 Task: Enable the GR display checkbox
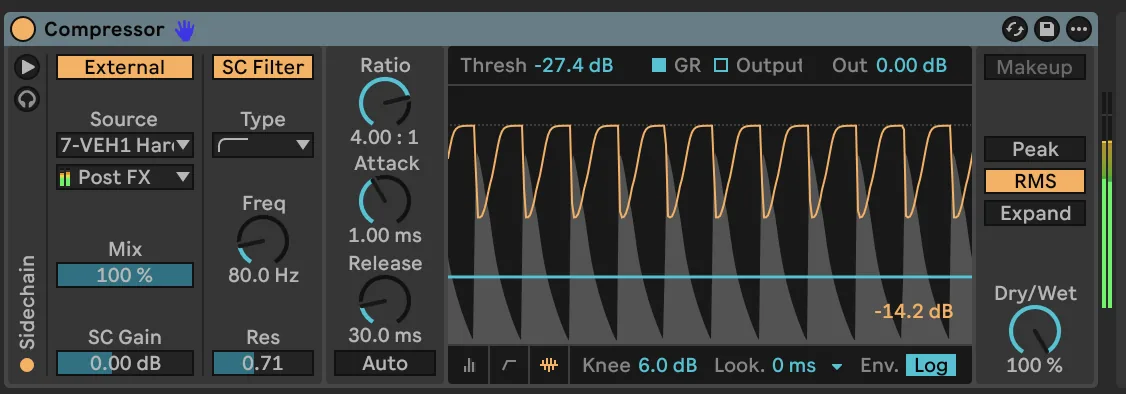point(659,66)
